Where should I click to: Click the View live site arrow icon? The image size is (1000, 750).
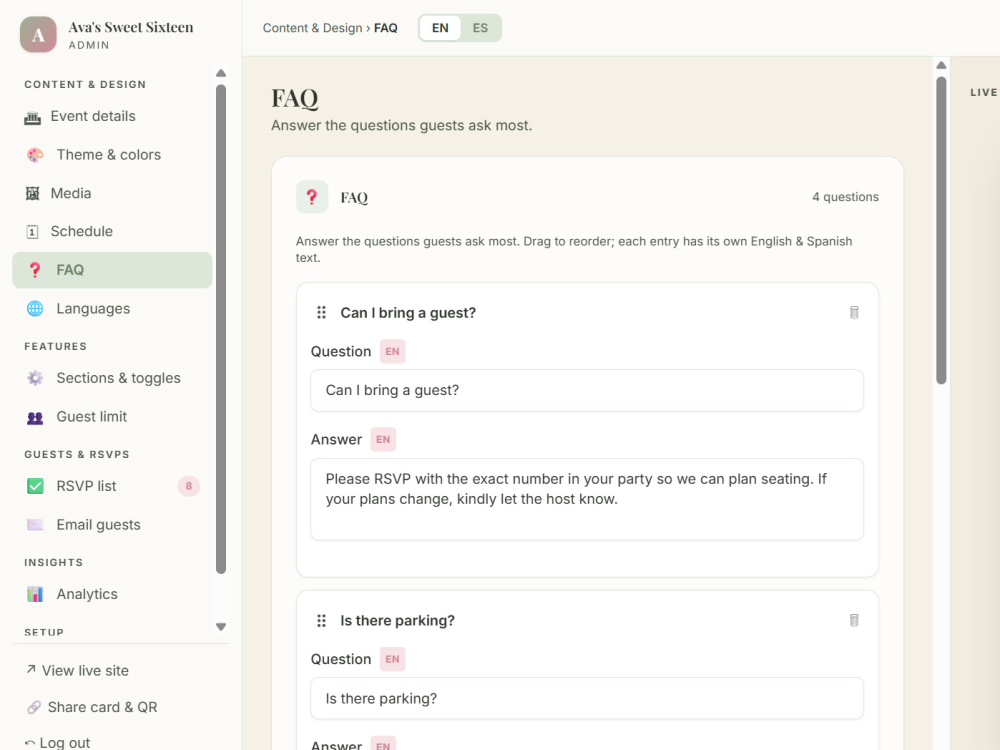pyautogui.click(x=31, y=670)
